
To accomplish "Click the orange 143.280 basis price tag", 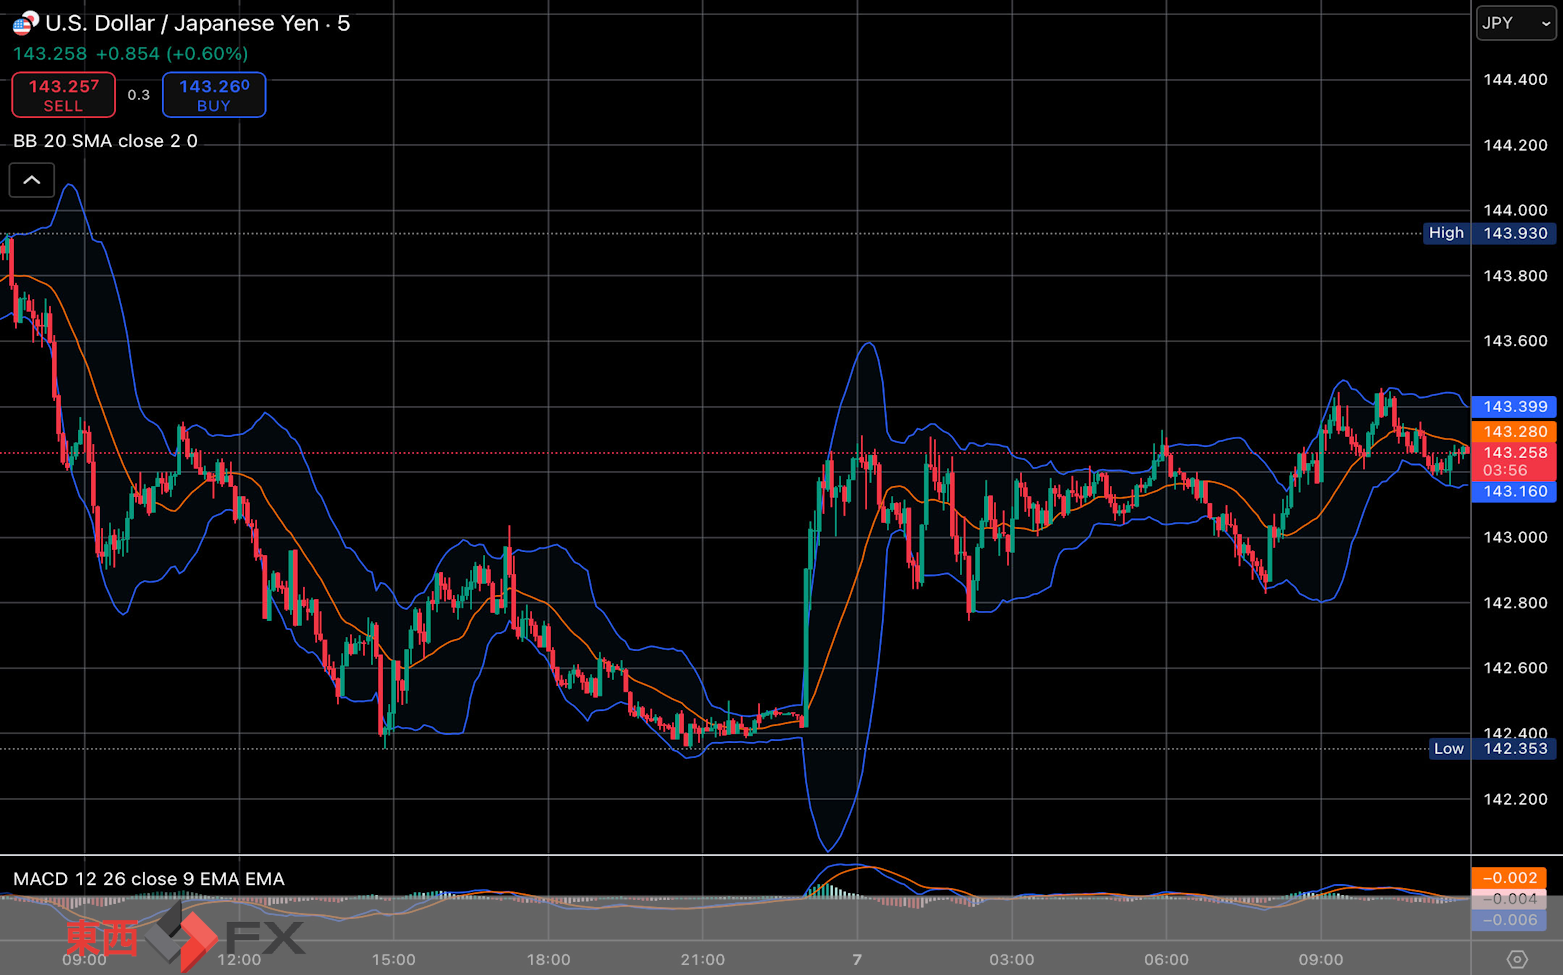I will click(x=1514, y=431).
